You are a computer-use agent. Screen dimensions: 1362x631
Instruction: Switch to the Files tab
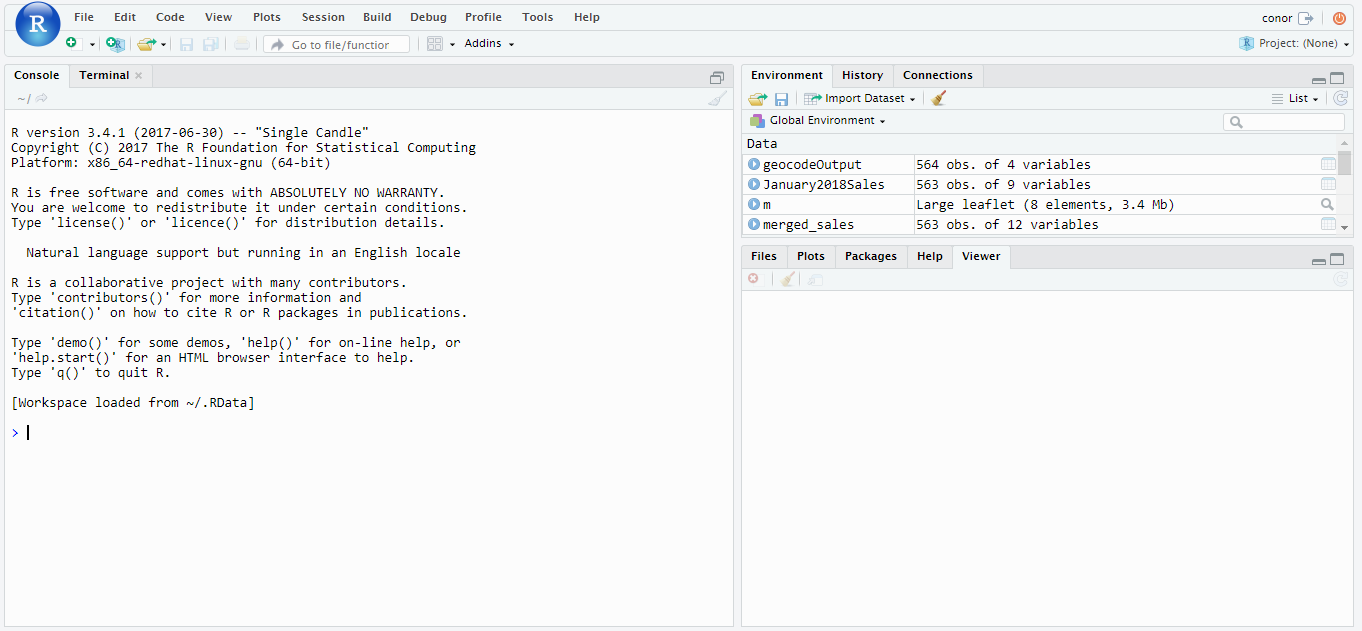[764, 256]
